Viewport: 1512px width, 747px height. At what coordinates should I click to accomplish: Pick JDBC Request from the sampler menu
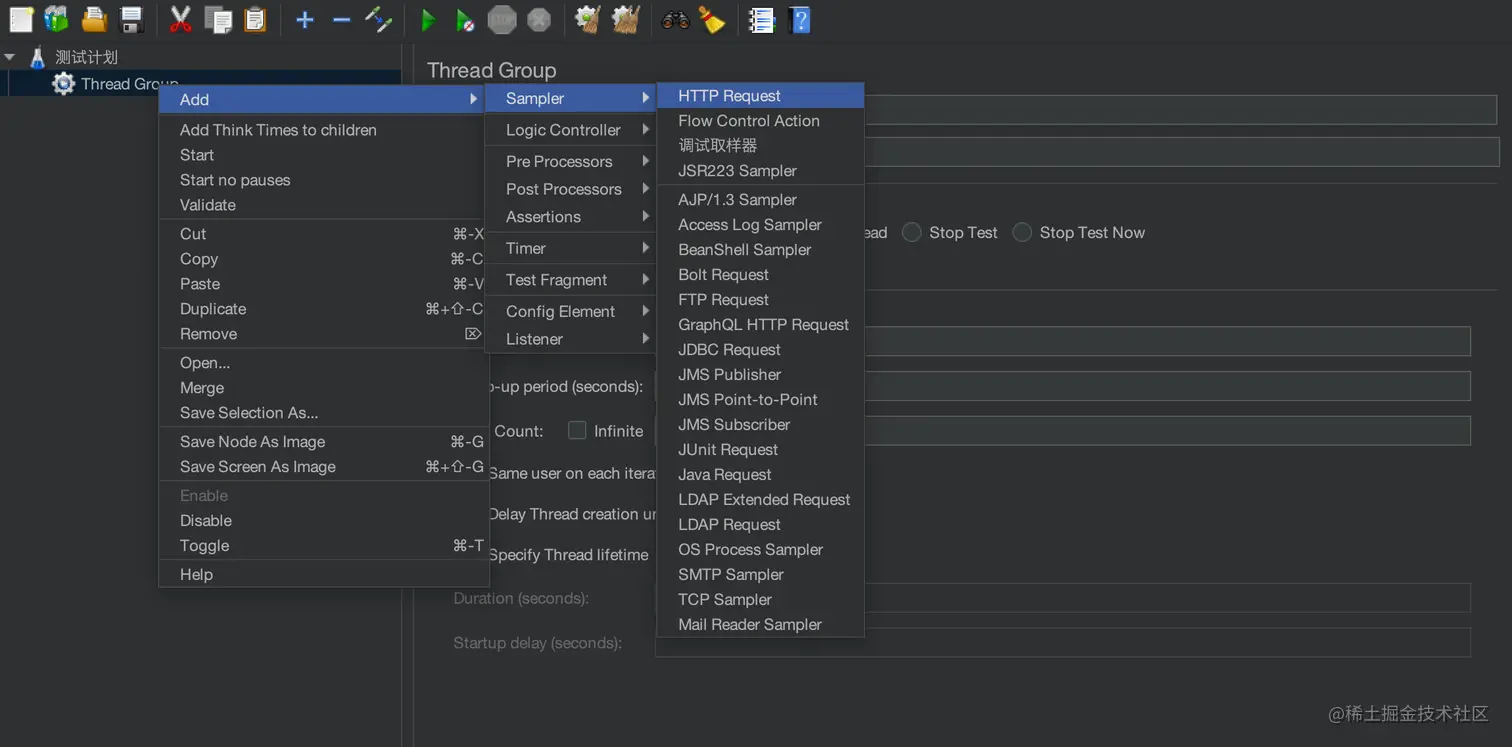tap(761, 350)
